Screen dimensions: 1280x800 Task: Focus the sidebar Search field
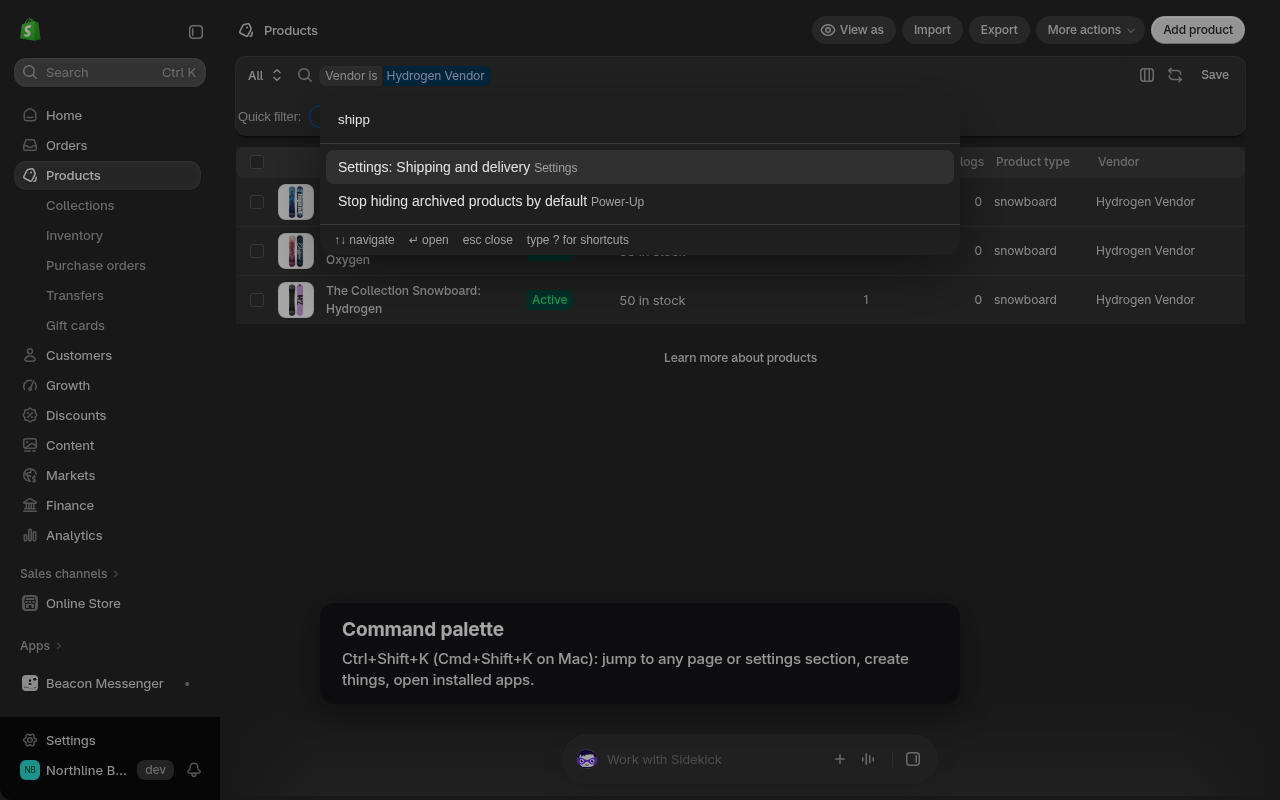(x=110, y=72)
